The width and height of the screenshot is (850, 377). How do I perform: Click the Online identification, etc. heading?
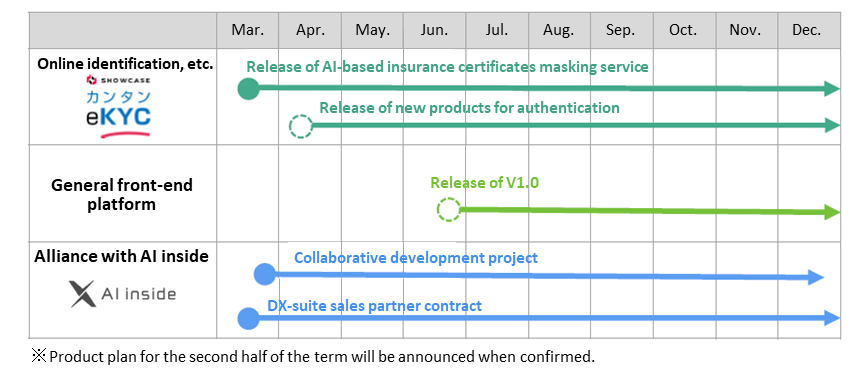[125, 64]
